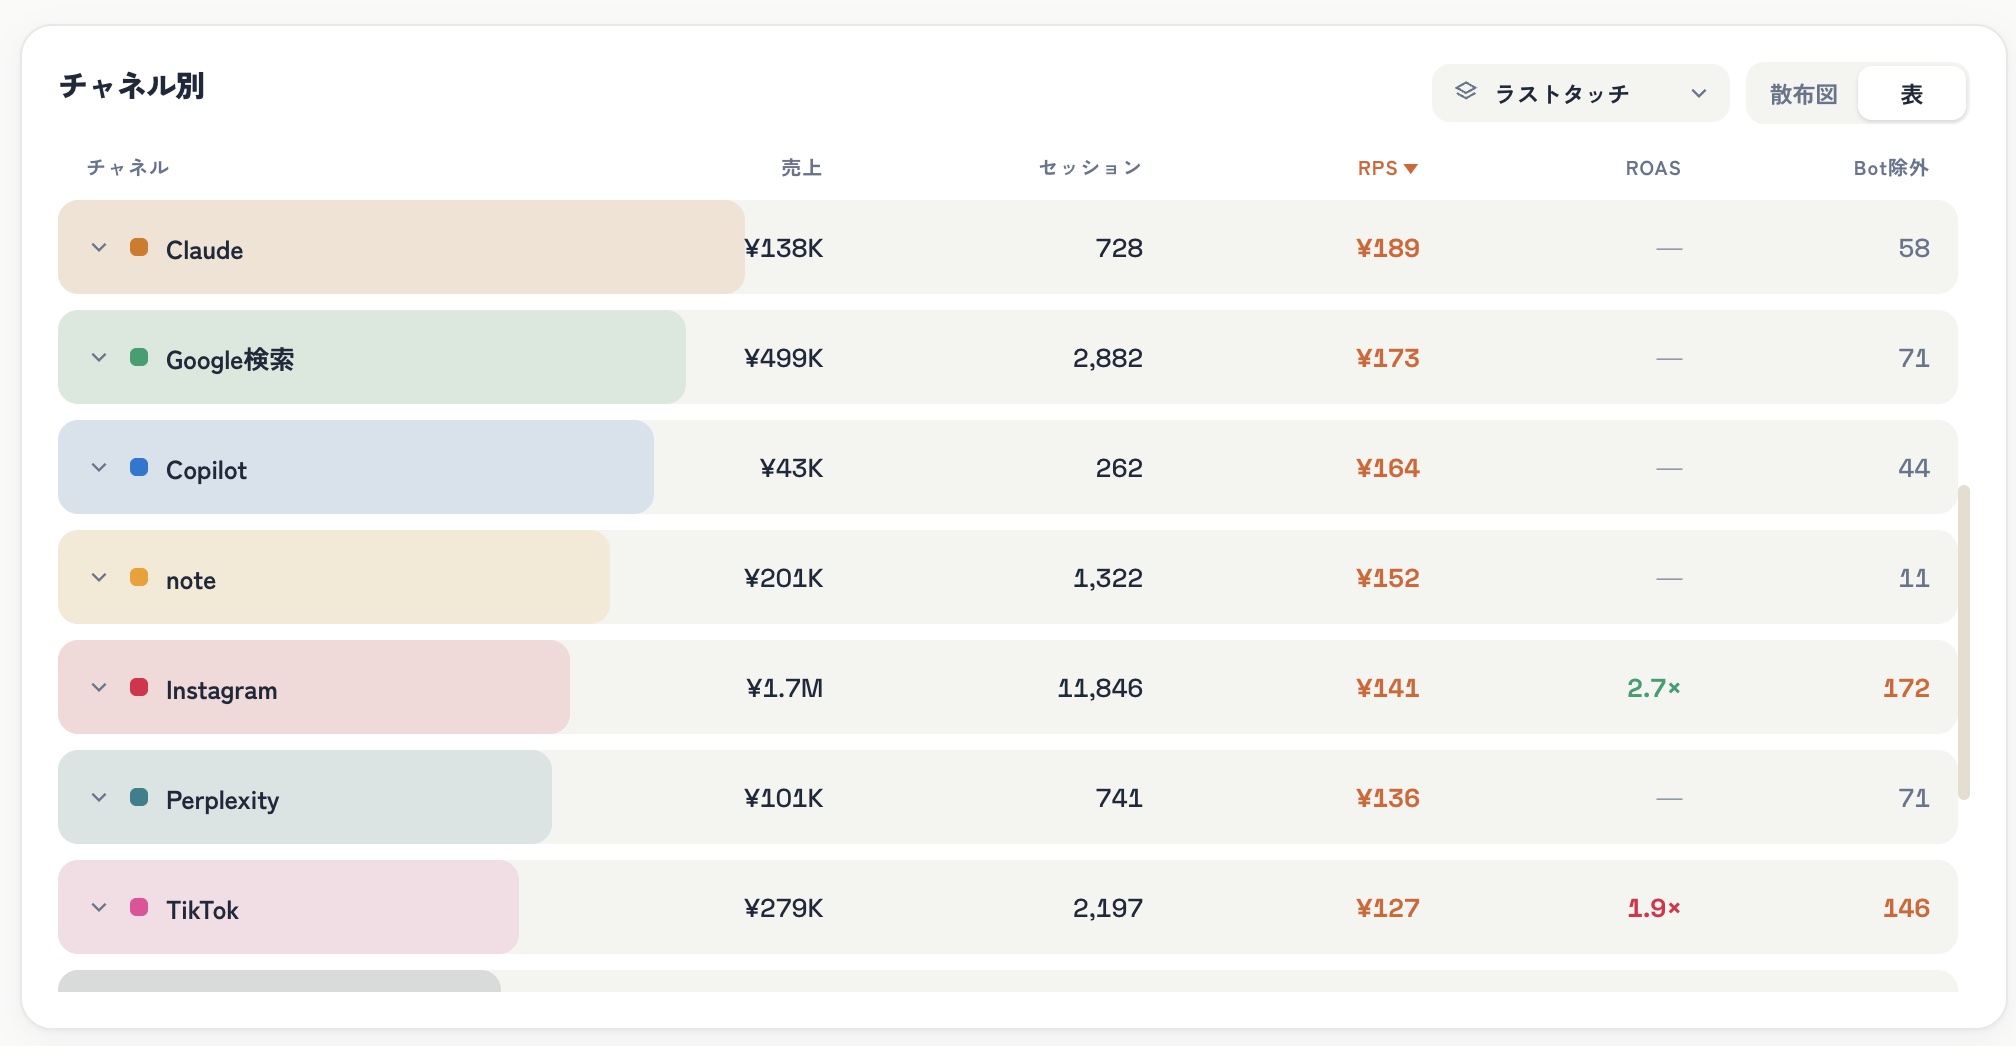Sort by Bot除外 column header
The width and height of the screenshot is (2016, 1046).
tap(1891, 168)
